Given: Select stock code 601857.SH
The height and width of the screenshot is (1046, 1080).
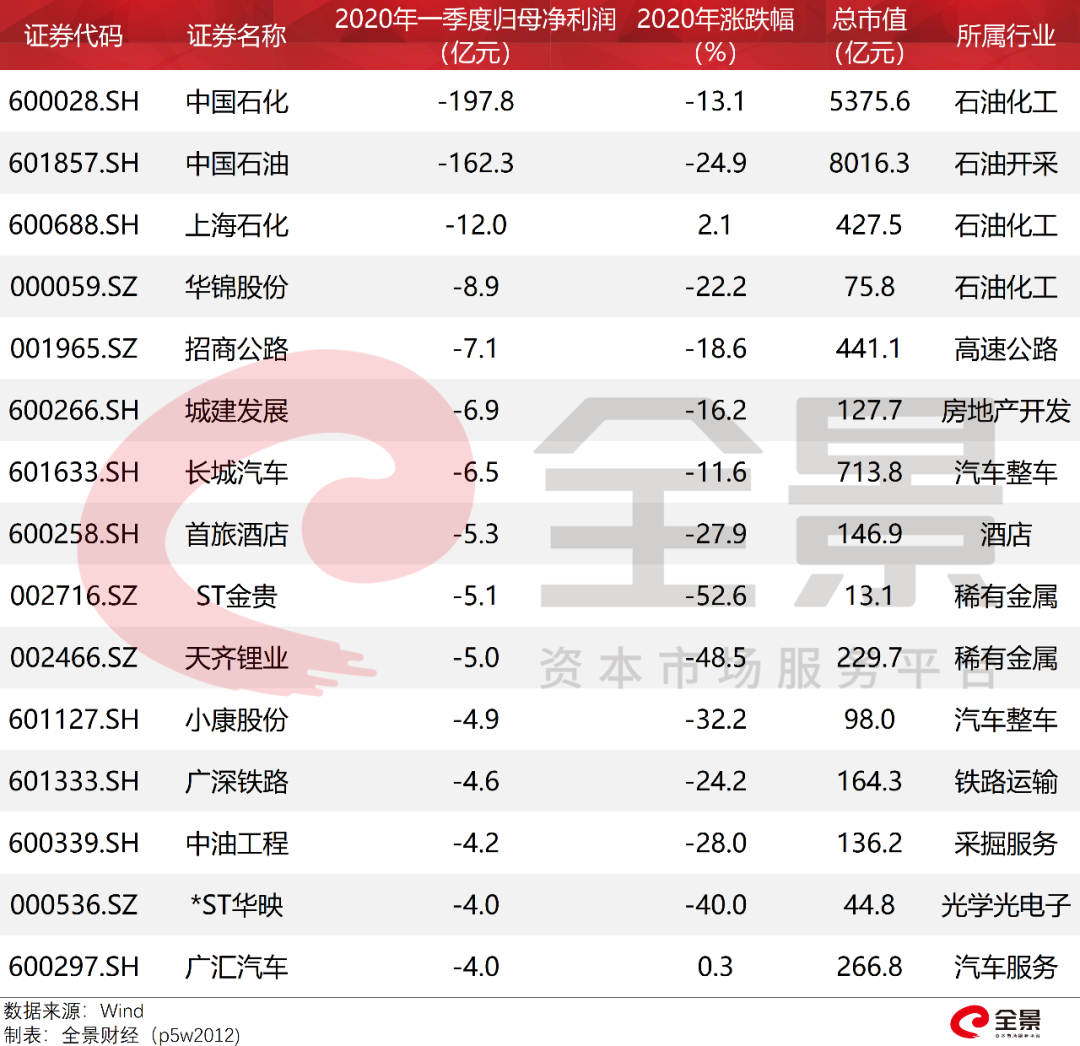Looking at the screenshot, I should [x=74, y=164].
